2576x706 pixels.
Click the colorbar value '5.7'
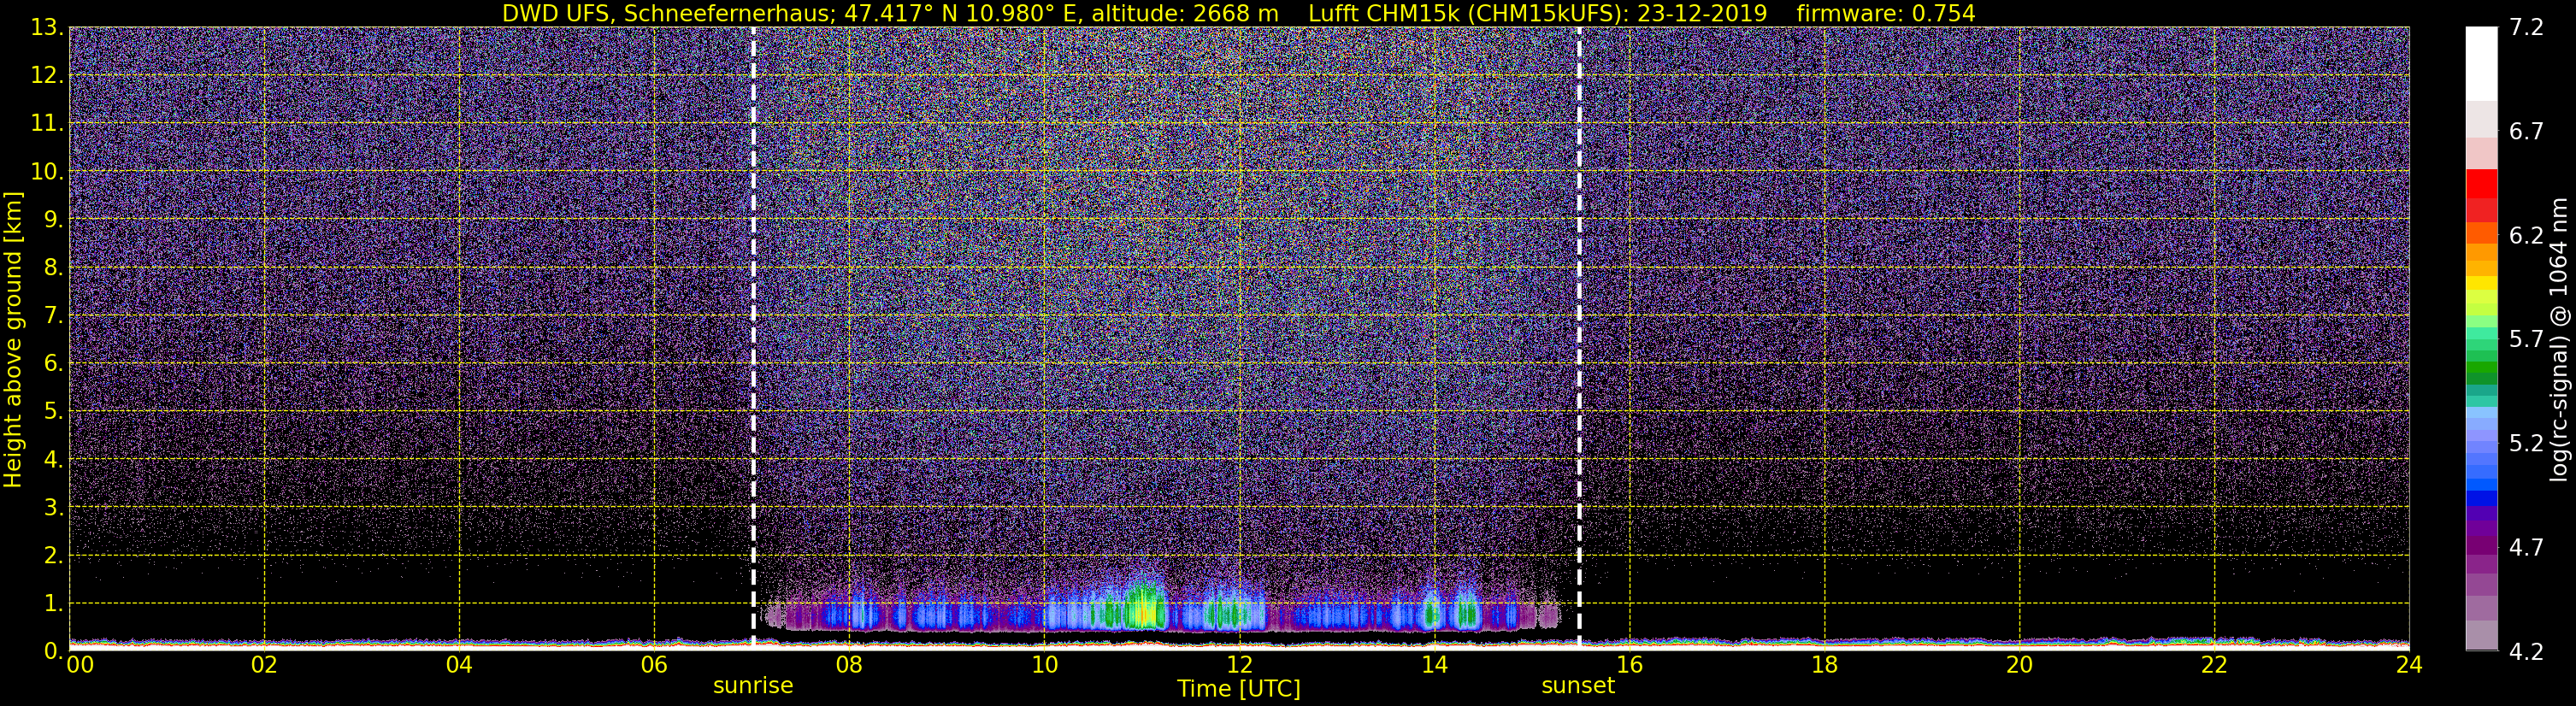pyautogui.click(x=2526, y=340)
